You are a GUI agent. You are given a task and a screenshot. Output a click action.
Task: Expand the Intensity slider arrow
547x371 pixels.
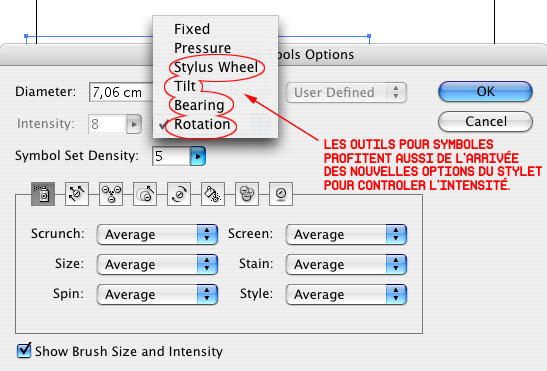pos(134,124)
